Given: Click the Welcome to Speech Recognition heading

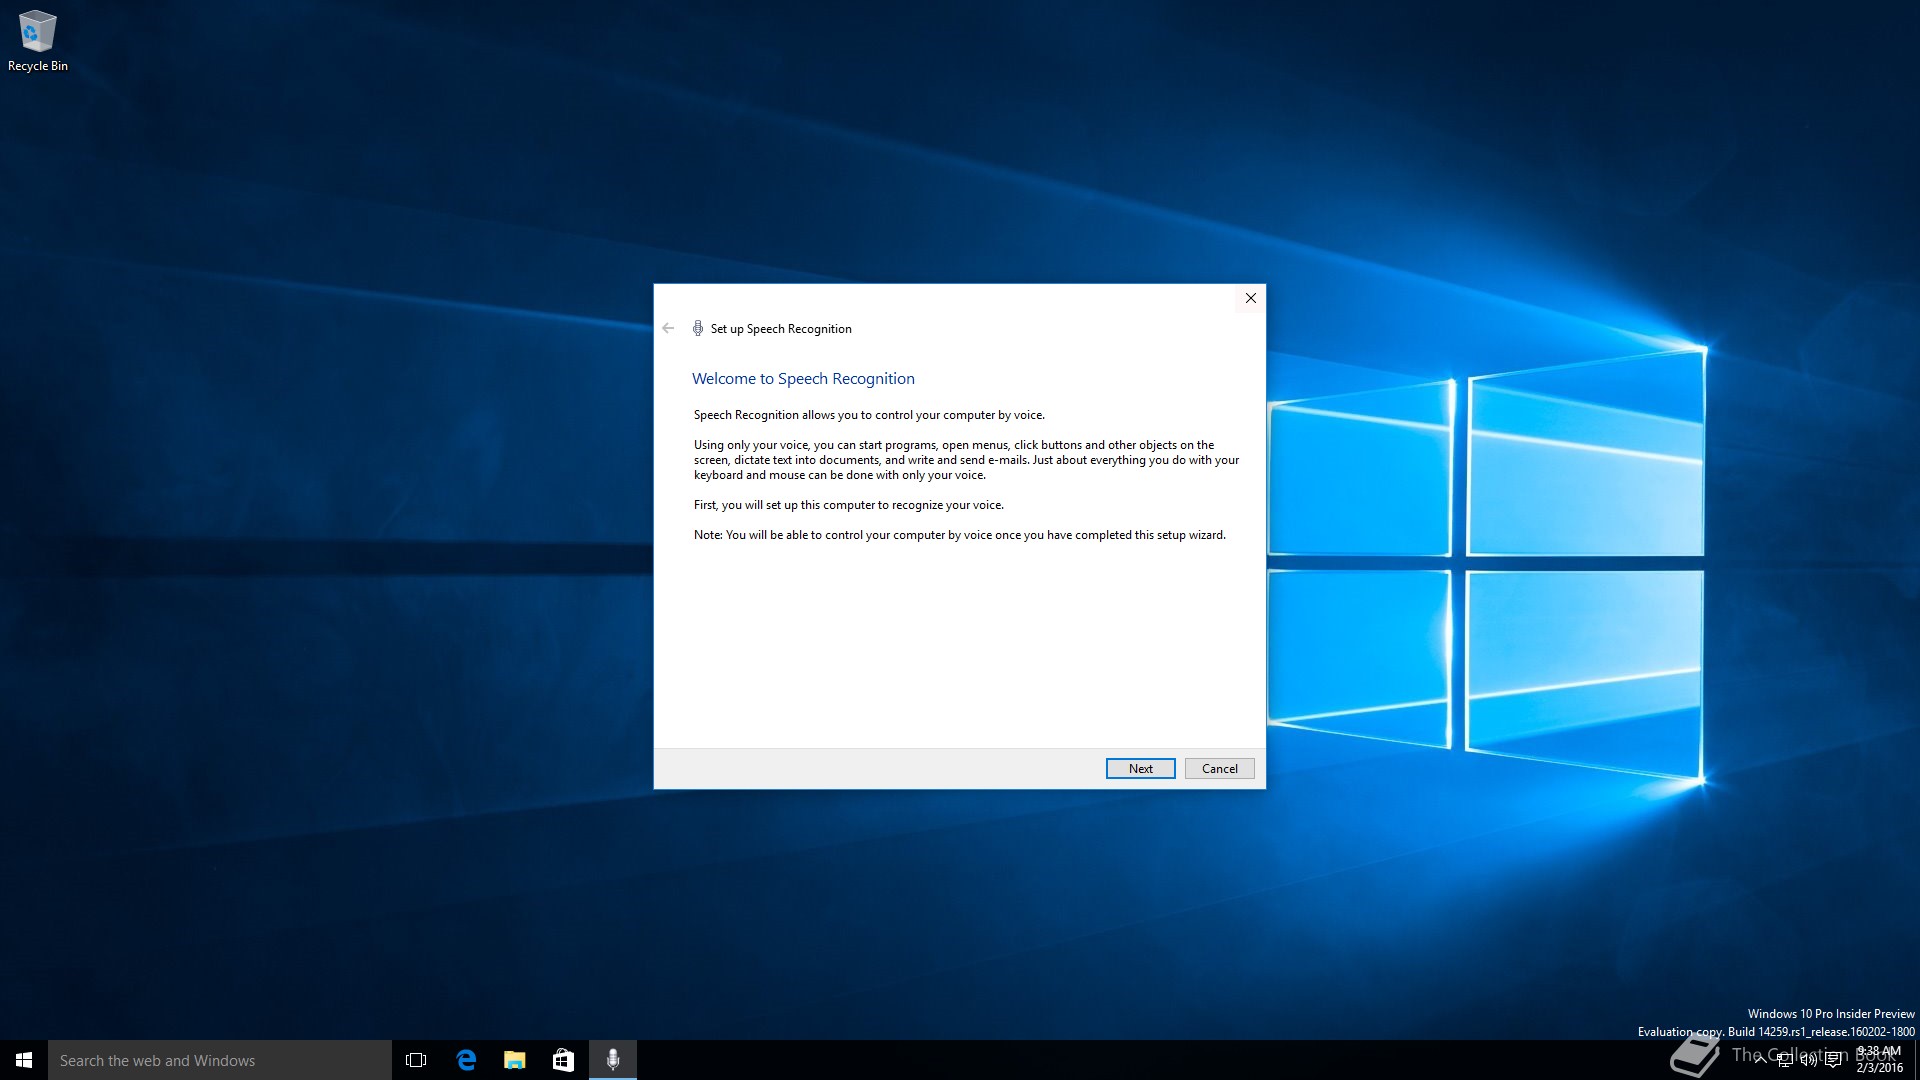Looking at the screenshot, I should [803, 378].
